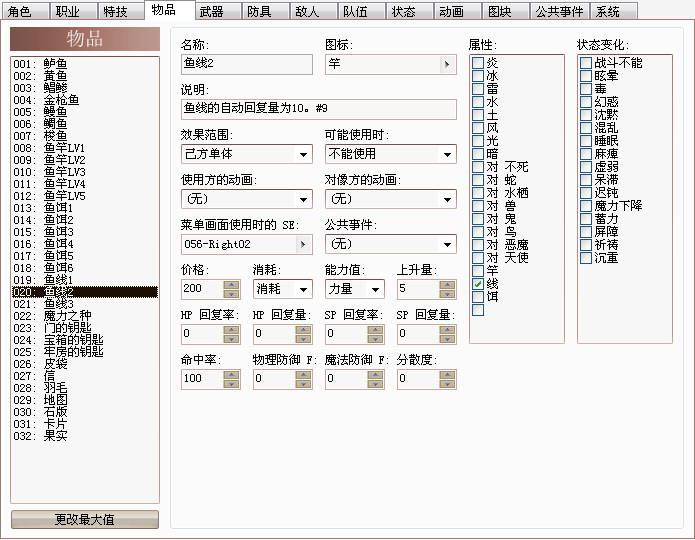Select item 023: 门的钥匙 in list
The height and width of the screenshot is (540, 695).
[85, 328]
